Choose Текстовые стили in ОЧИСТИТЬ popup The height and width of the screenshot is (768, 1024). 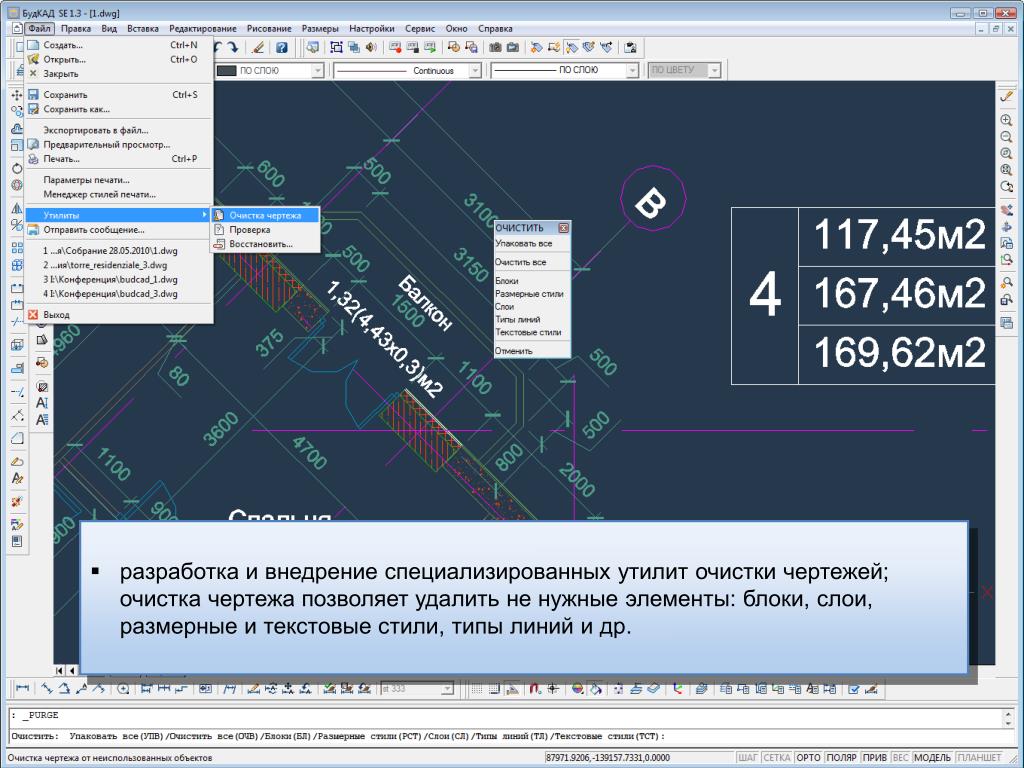point(532,332)
